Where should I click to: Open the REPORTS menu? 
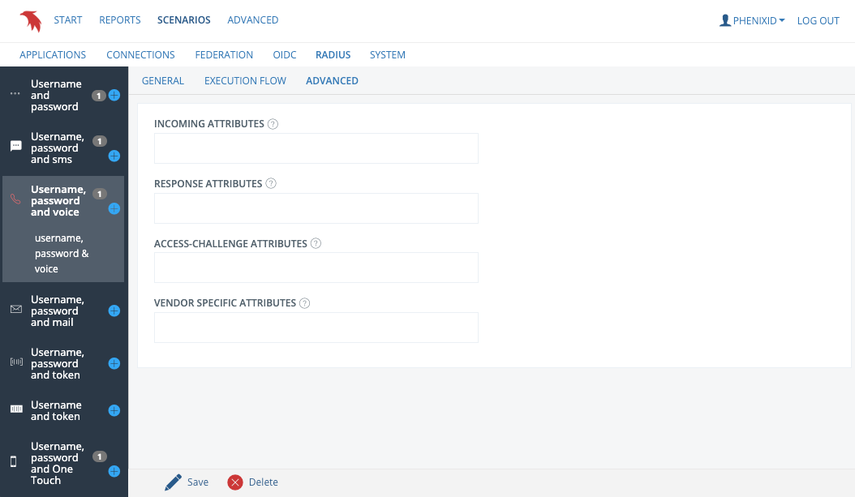coord(119,20)
